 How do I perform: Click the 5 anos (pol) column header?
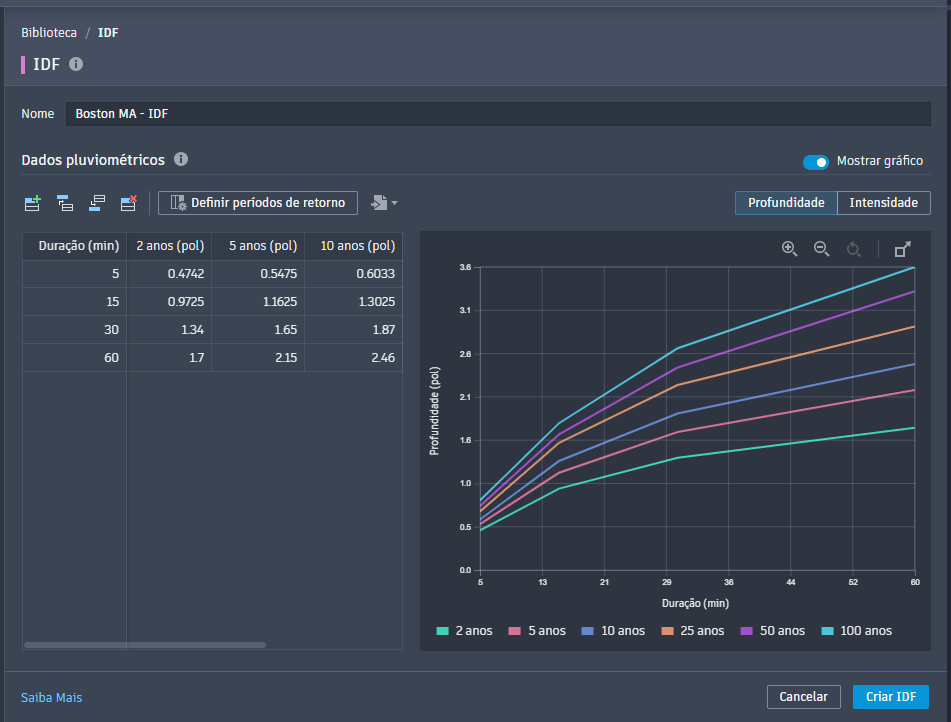258,246
